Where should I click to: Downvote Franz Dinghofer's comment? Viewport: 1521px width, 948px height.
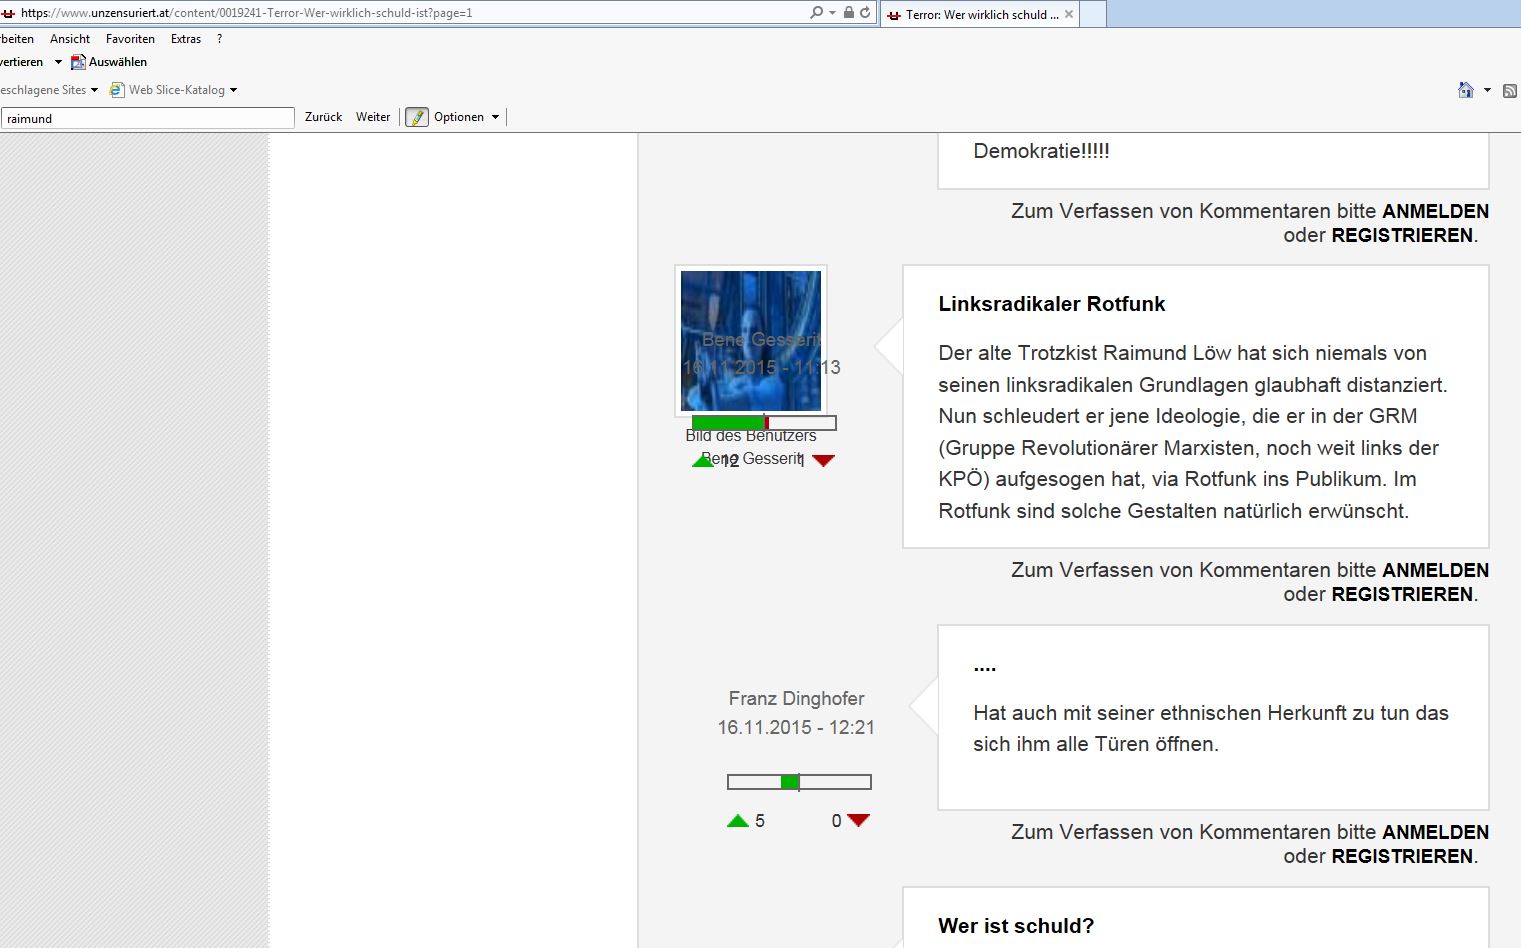[x=858, y=821]
